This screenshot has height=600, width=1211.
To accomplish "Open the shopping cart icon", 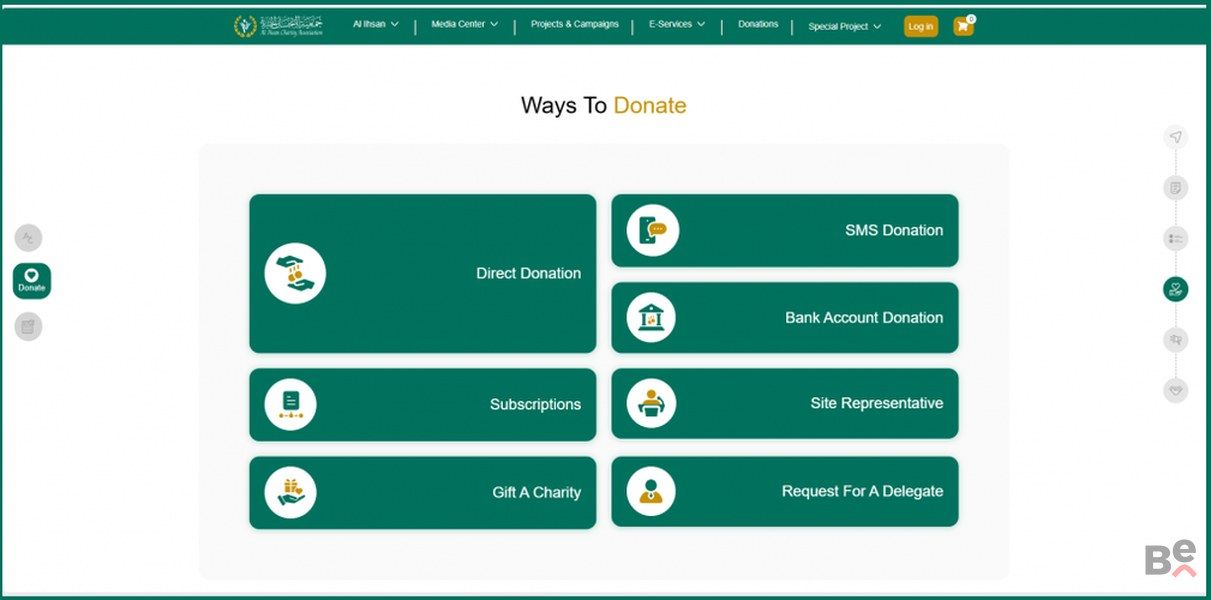I will click(x=962, y=27).
